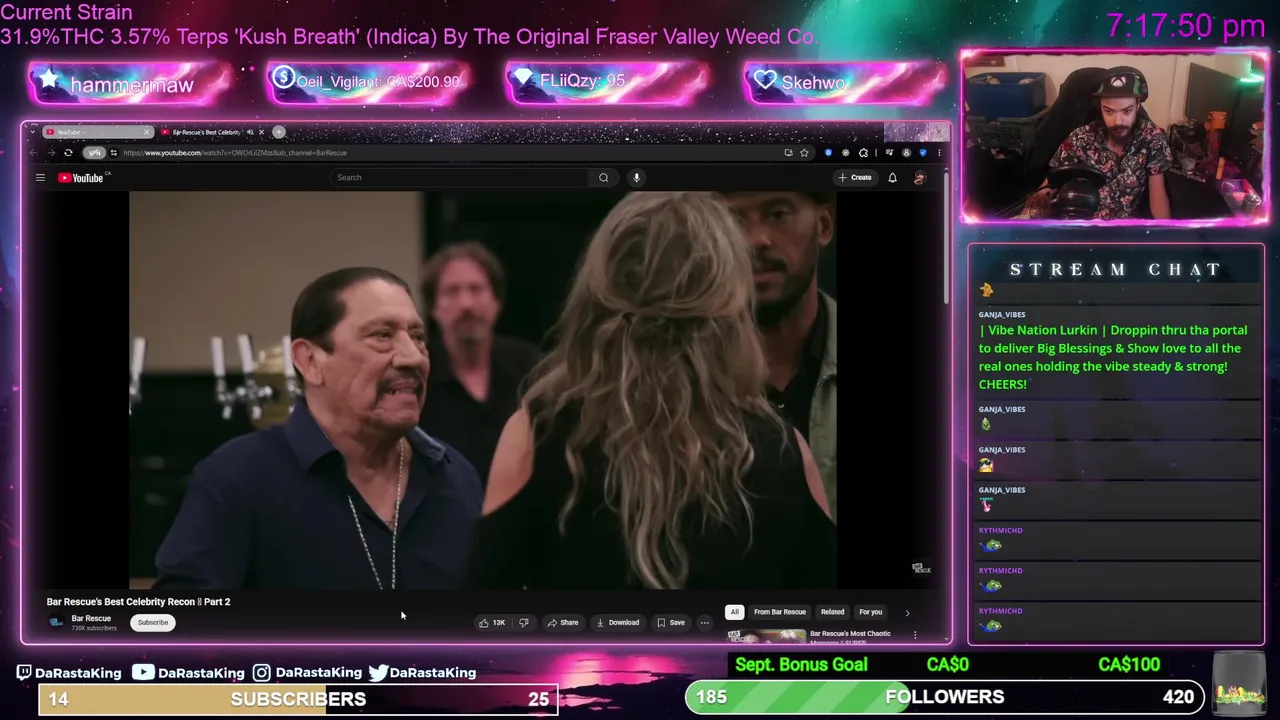Reload the browser page

point(68,153)
